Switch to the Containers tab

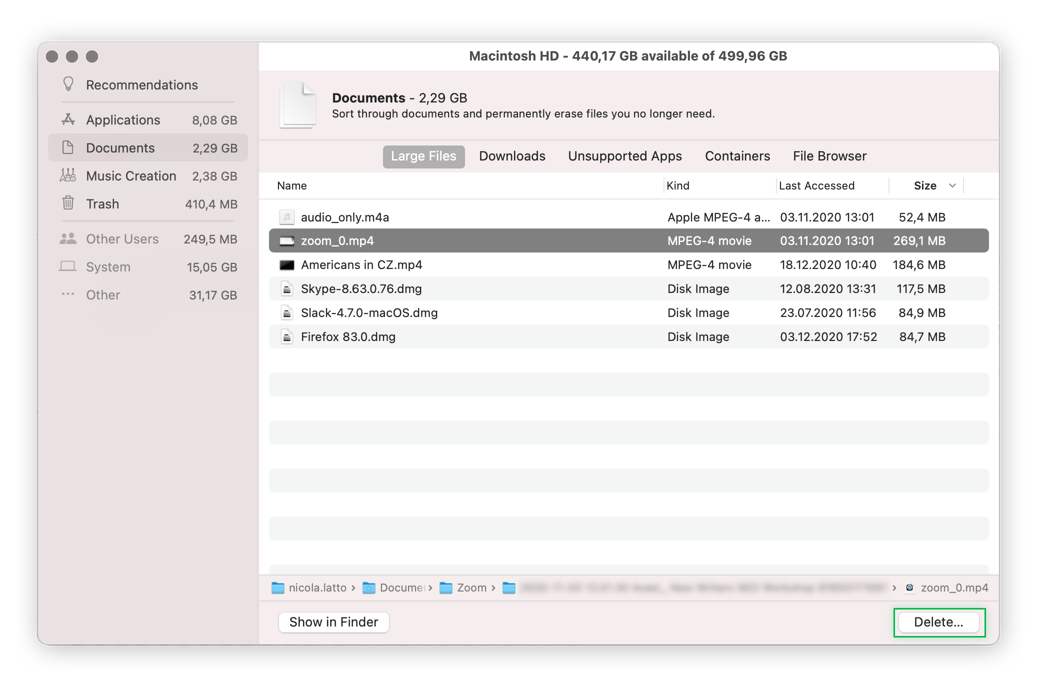pos(737,156)
